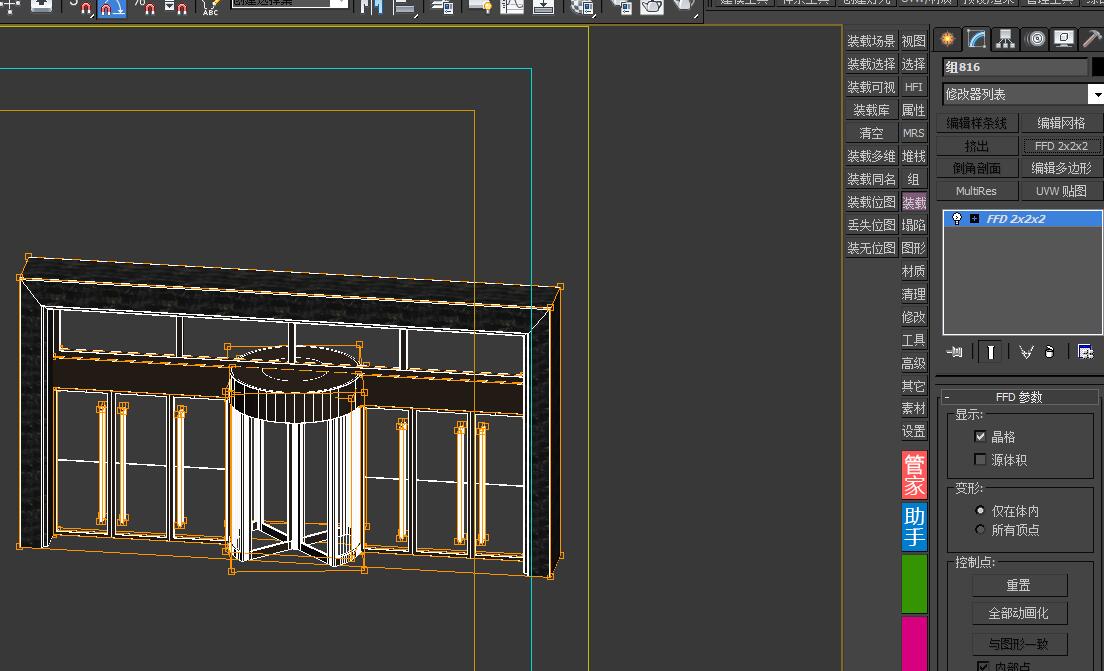The width and height of the screenshot is (1104, 671).
Task: Click the 装载位图 button
Action: 871,202
